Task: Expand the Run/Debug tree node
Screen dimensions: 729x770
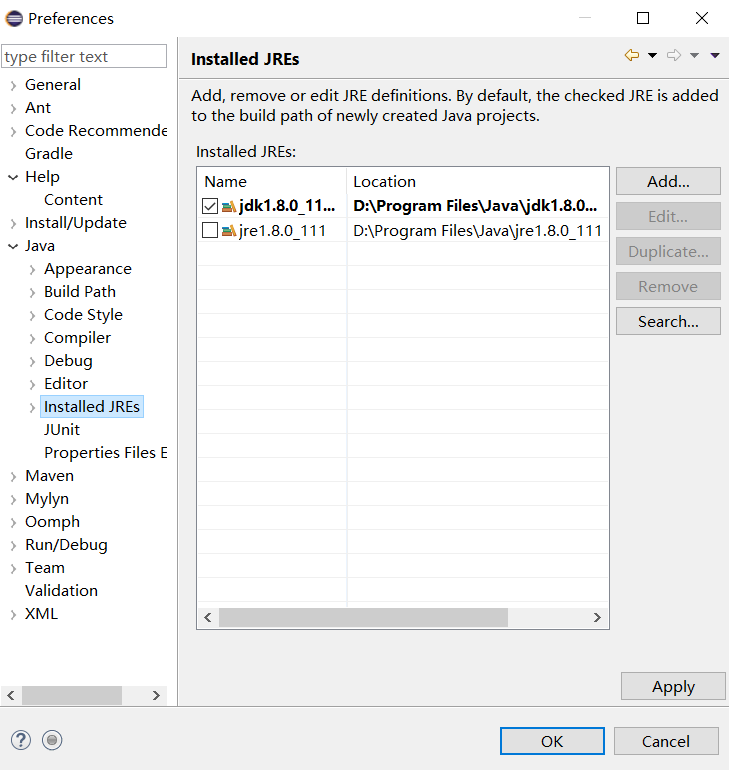Action: click(x=13, y=546)
